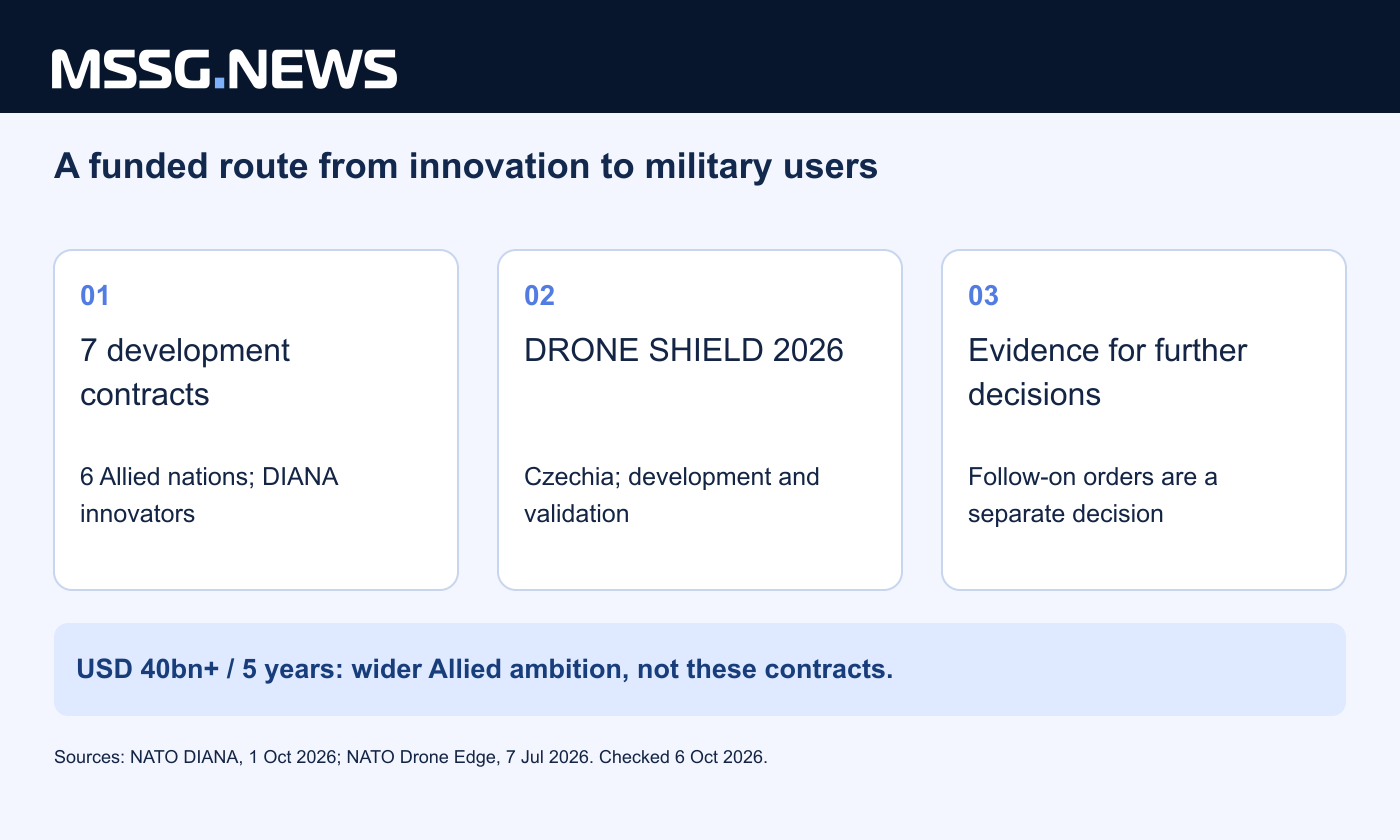Screen dimensions: 1400x840
Task: Click the "7 development contracts" heading
Action: [185, 372]
